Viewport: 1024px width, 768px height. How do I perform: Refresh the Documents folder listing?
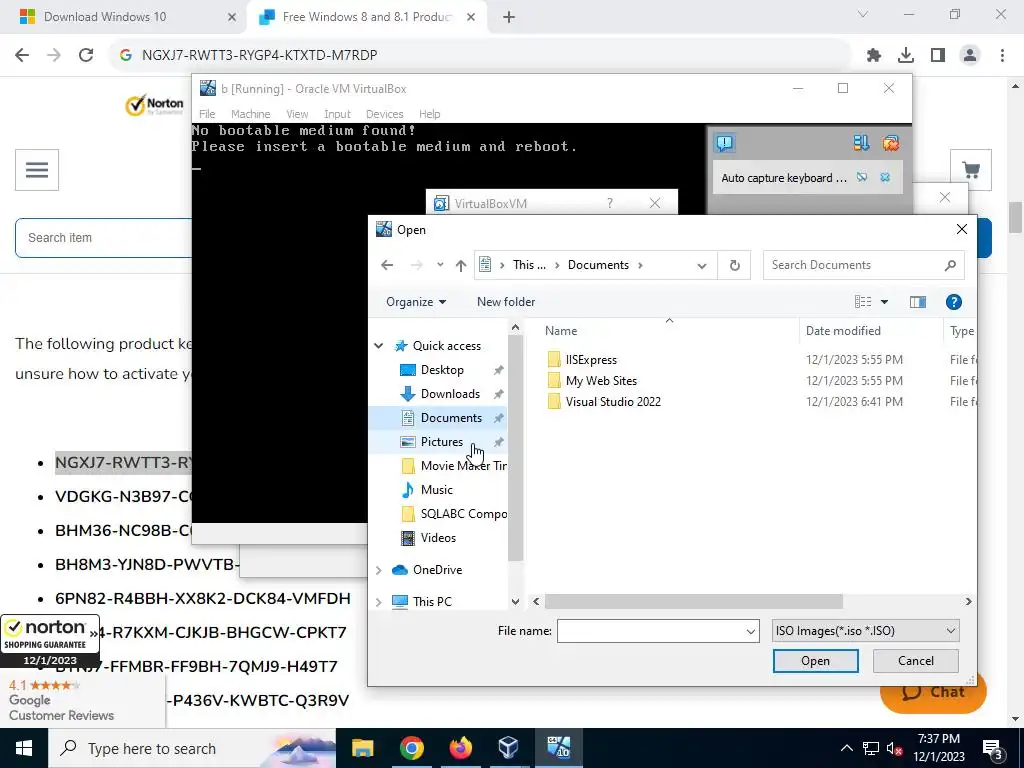click(734, 265)
